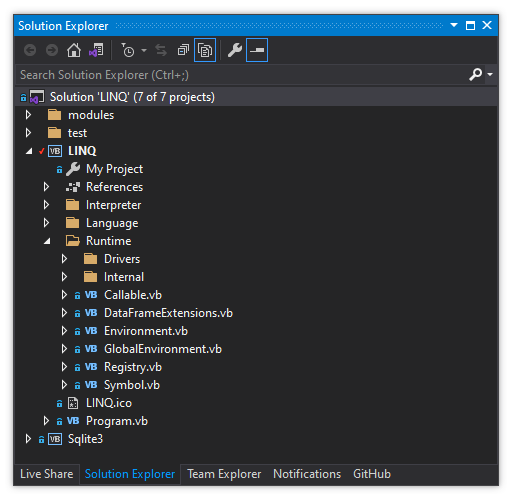Image resolution: width=515 pixels, height=499 pixels.
Task: Expand the Sqlite3 project node
Action: pyautogui.click(x=28, y=439)
